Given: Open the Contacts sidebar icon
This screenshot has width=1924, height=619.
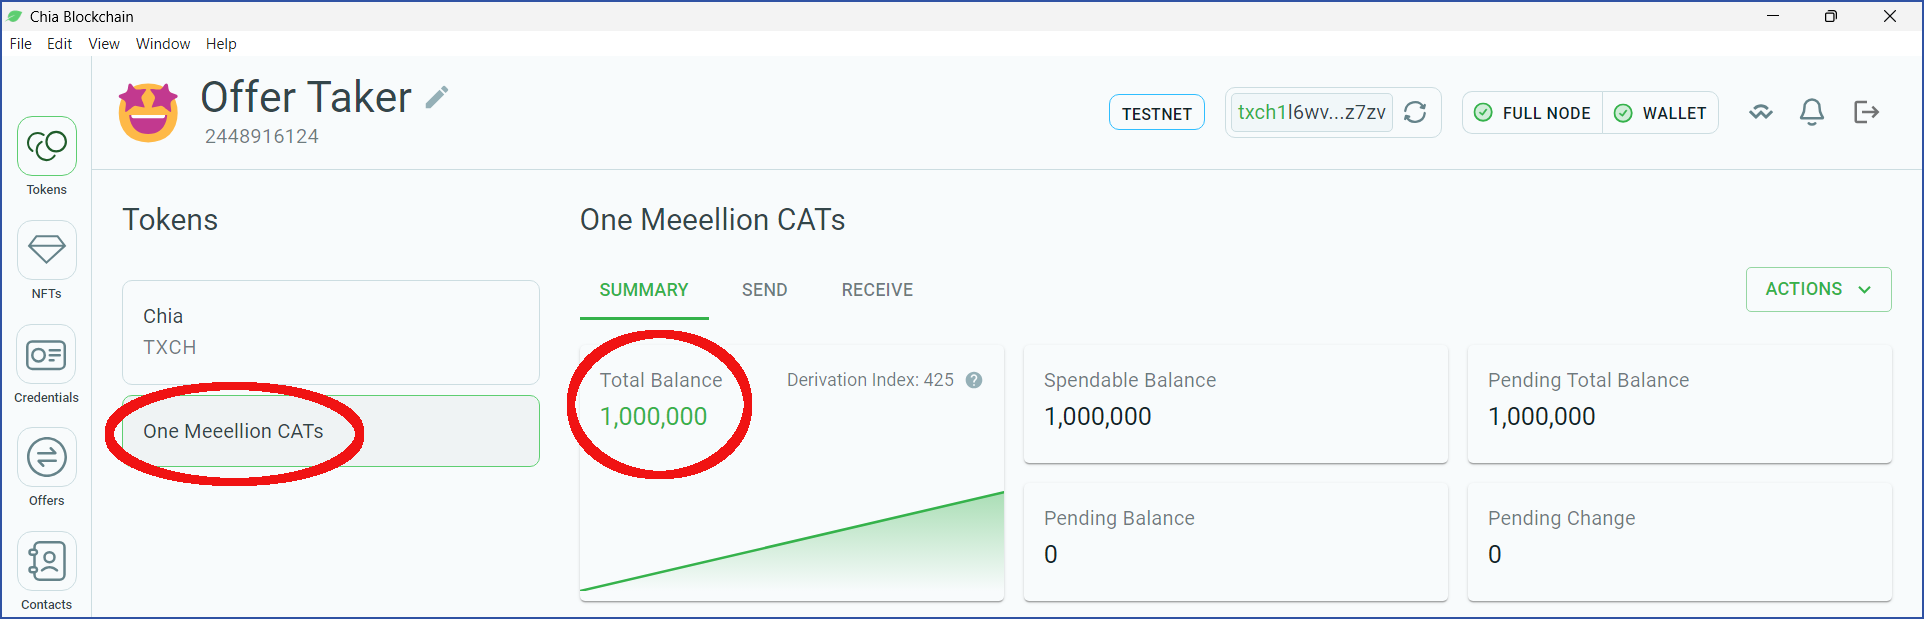Looking at the screenshot, I should tap(46, 562).
